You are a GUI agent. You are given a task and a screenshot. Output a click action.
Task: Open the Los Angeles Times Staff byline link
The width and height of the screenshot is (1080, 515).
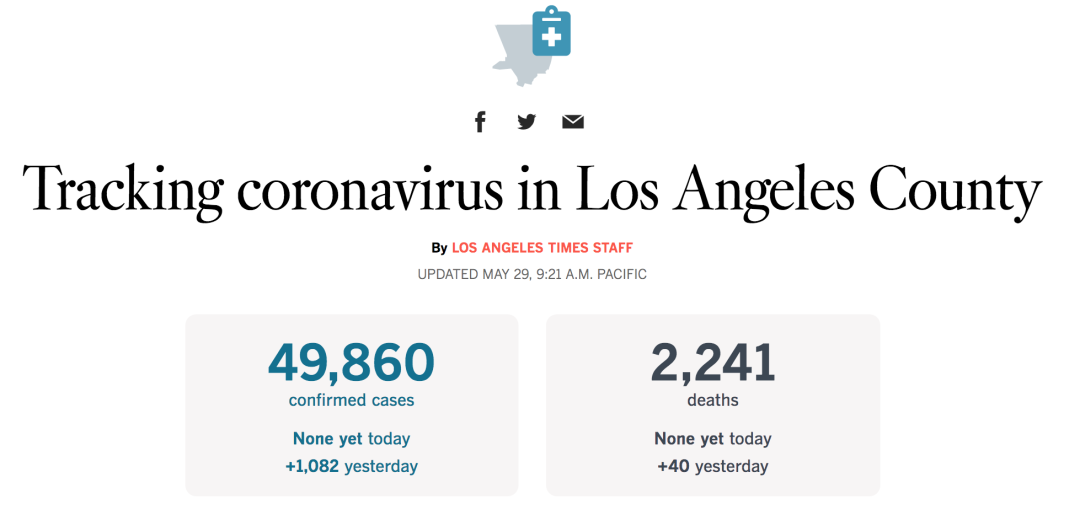(x=542, y=248)
